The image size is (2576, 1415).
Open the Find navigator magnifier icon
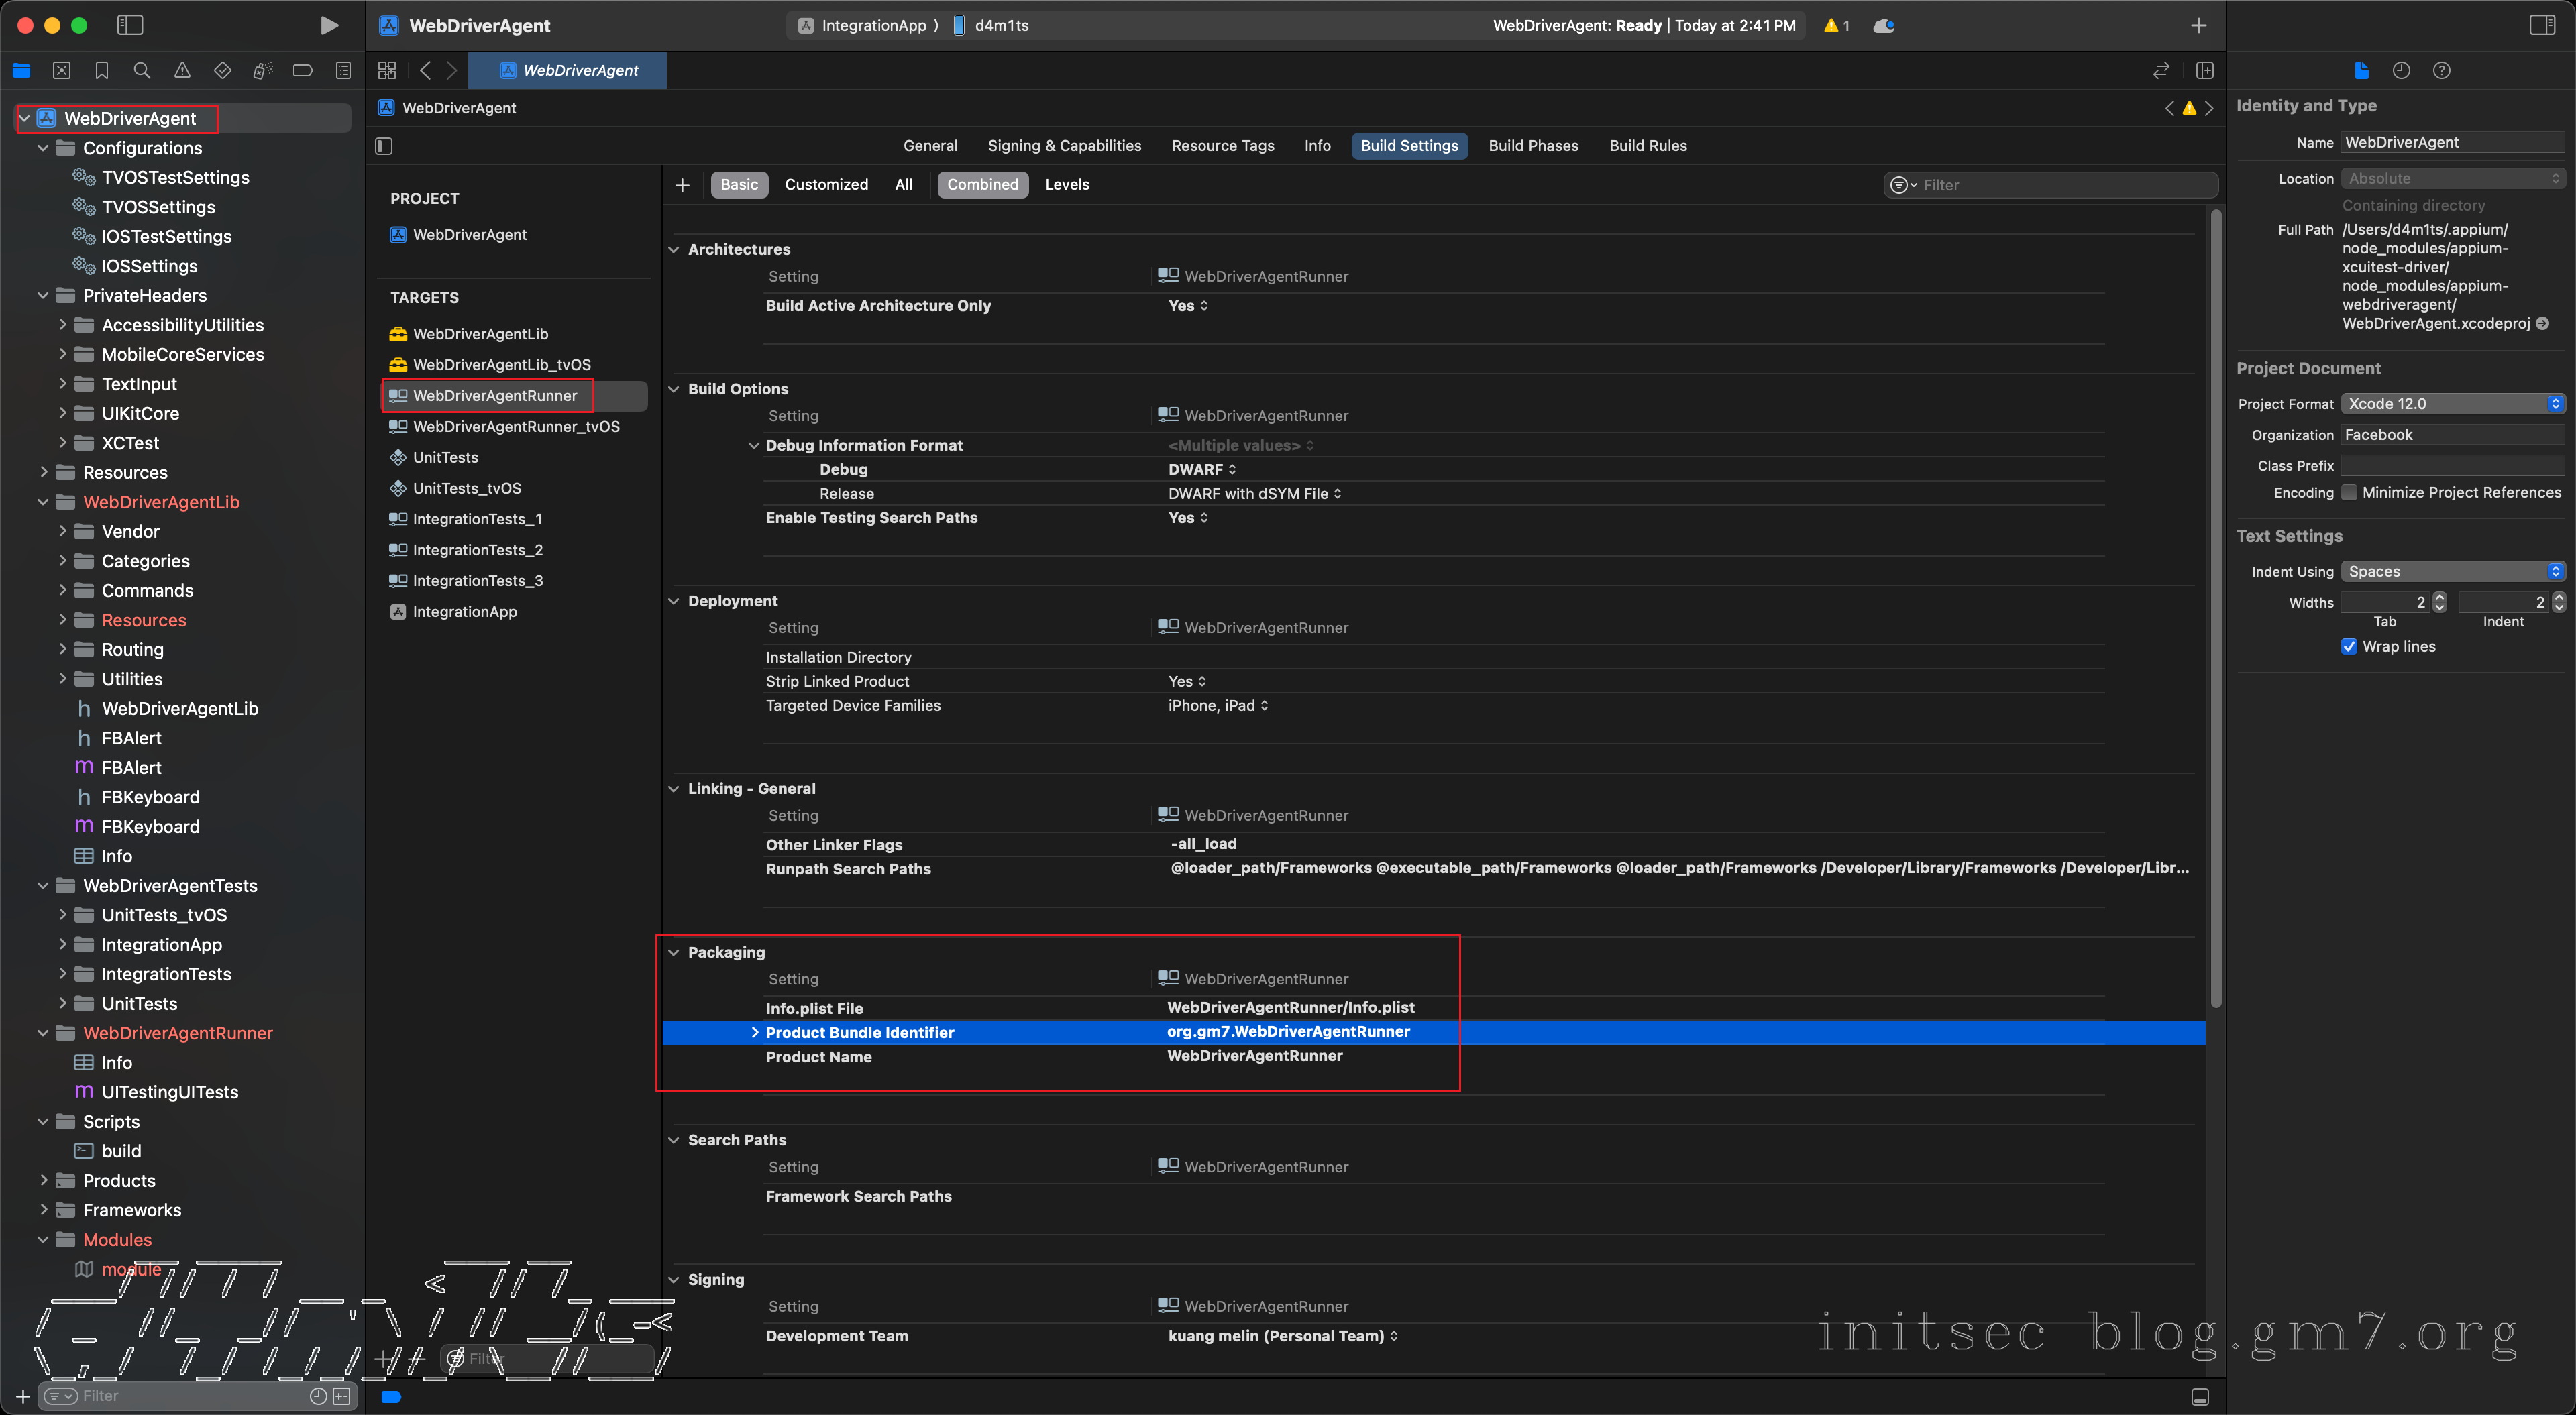point(142,70)
